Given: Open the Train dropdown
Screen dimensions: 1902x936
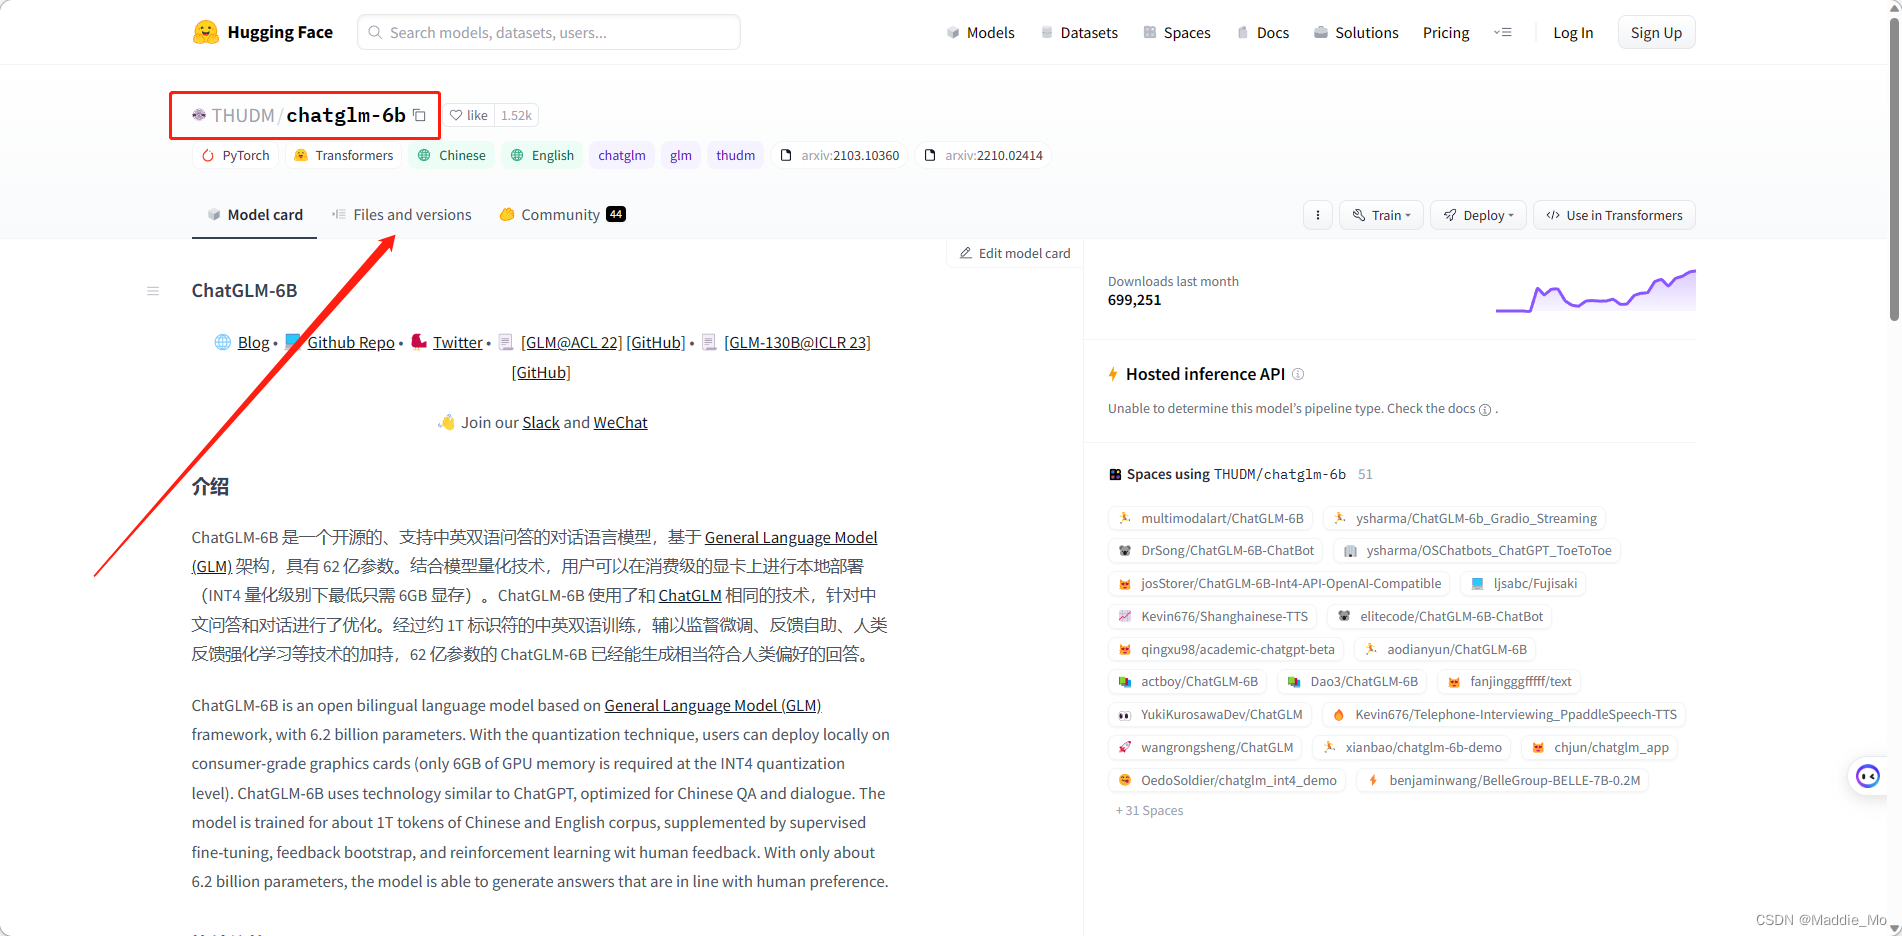Looking at the screenshot, I should pyautogui.click(x=1381, y=215).
